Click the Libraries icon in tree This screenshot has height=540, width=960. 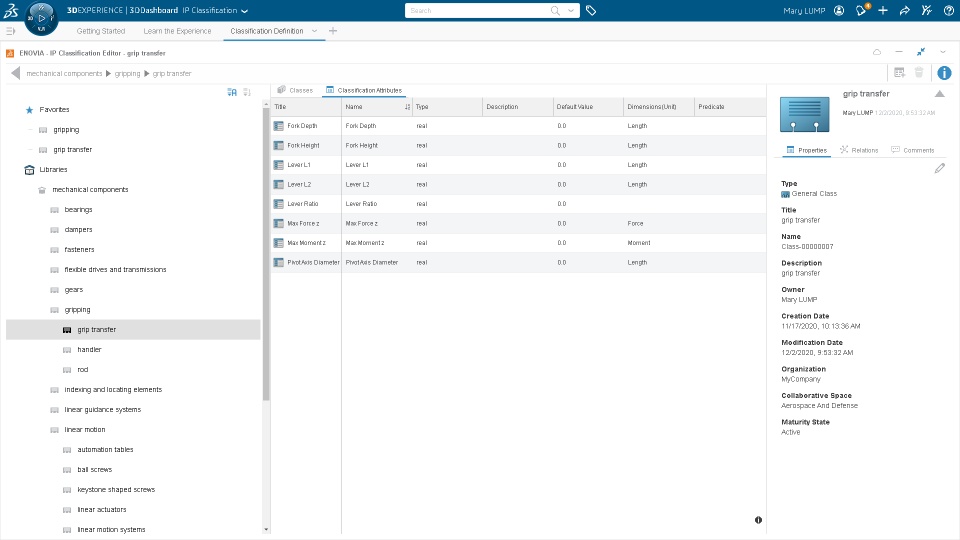[29, 170]
